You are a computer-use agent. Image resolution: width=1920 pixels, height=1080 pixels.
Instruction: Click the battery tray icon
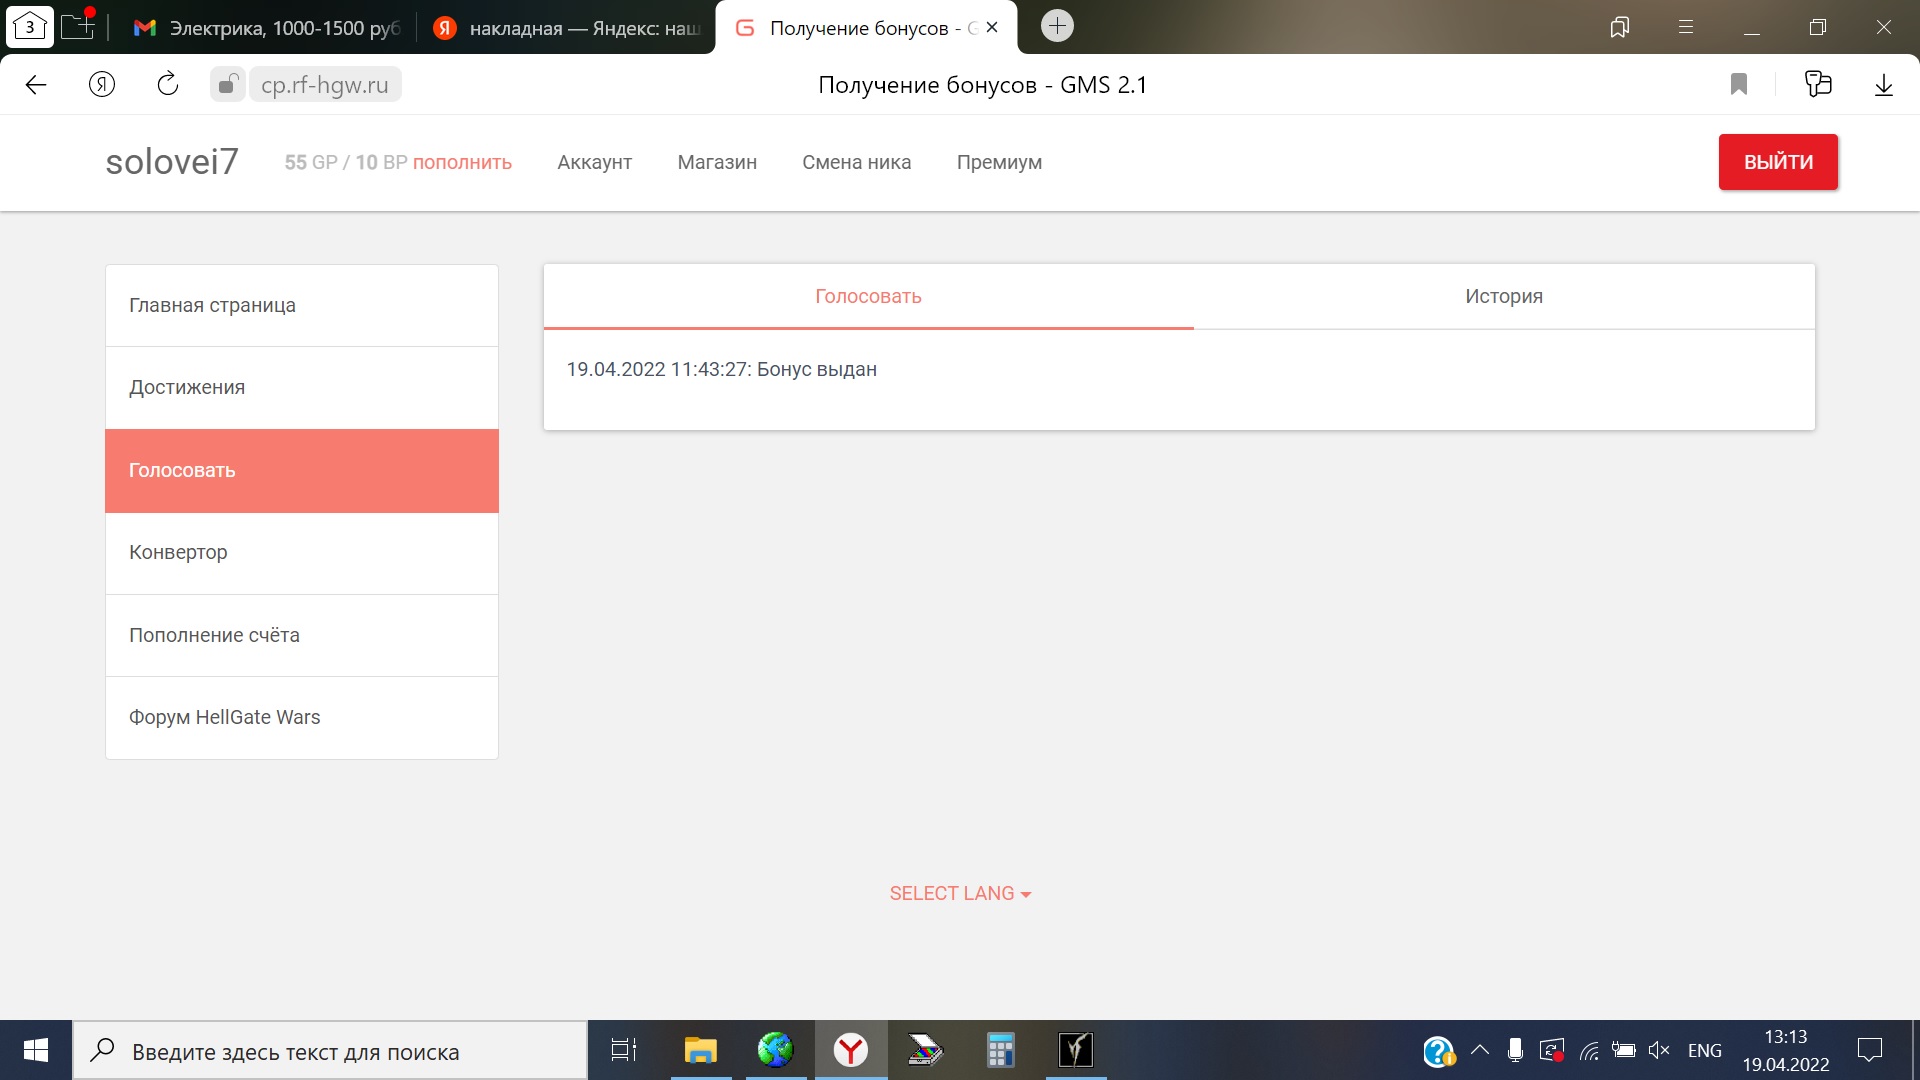[x=1624, y=1050]
